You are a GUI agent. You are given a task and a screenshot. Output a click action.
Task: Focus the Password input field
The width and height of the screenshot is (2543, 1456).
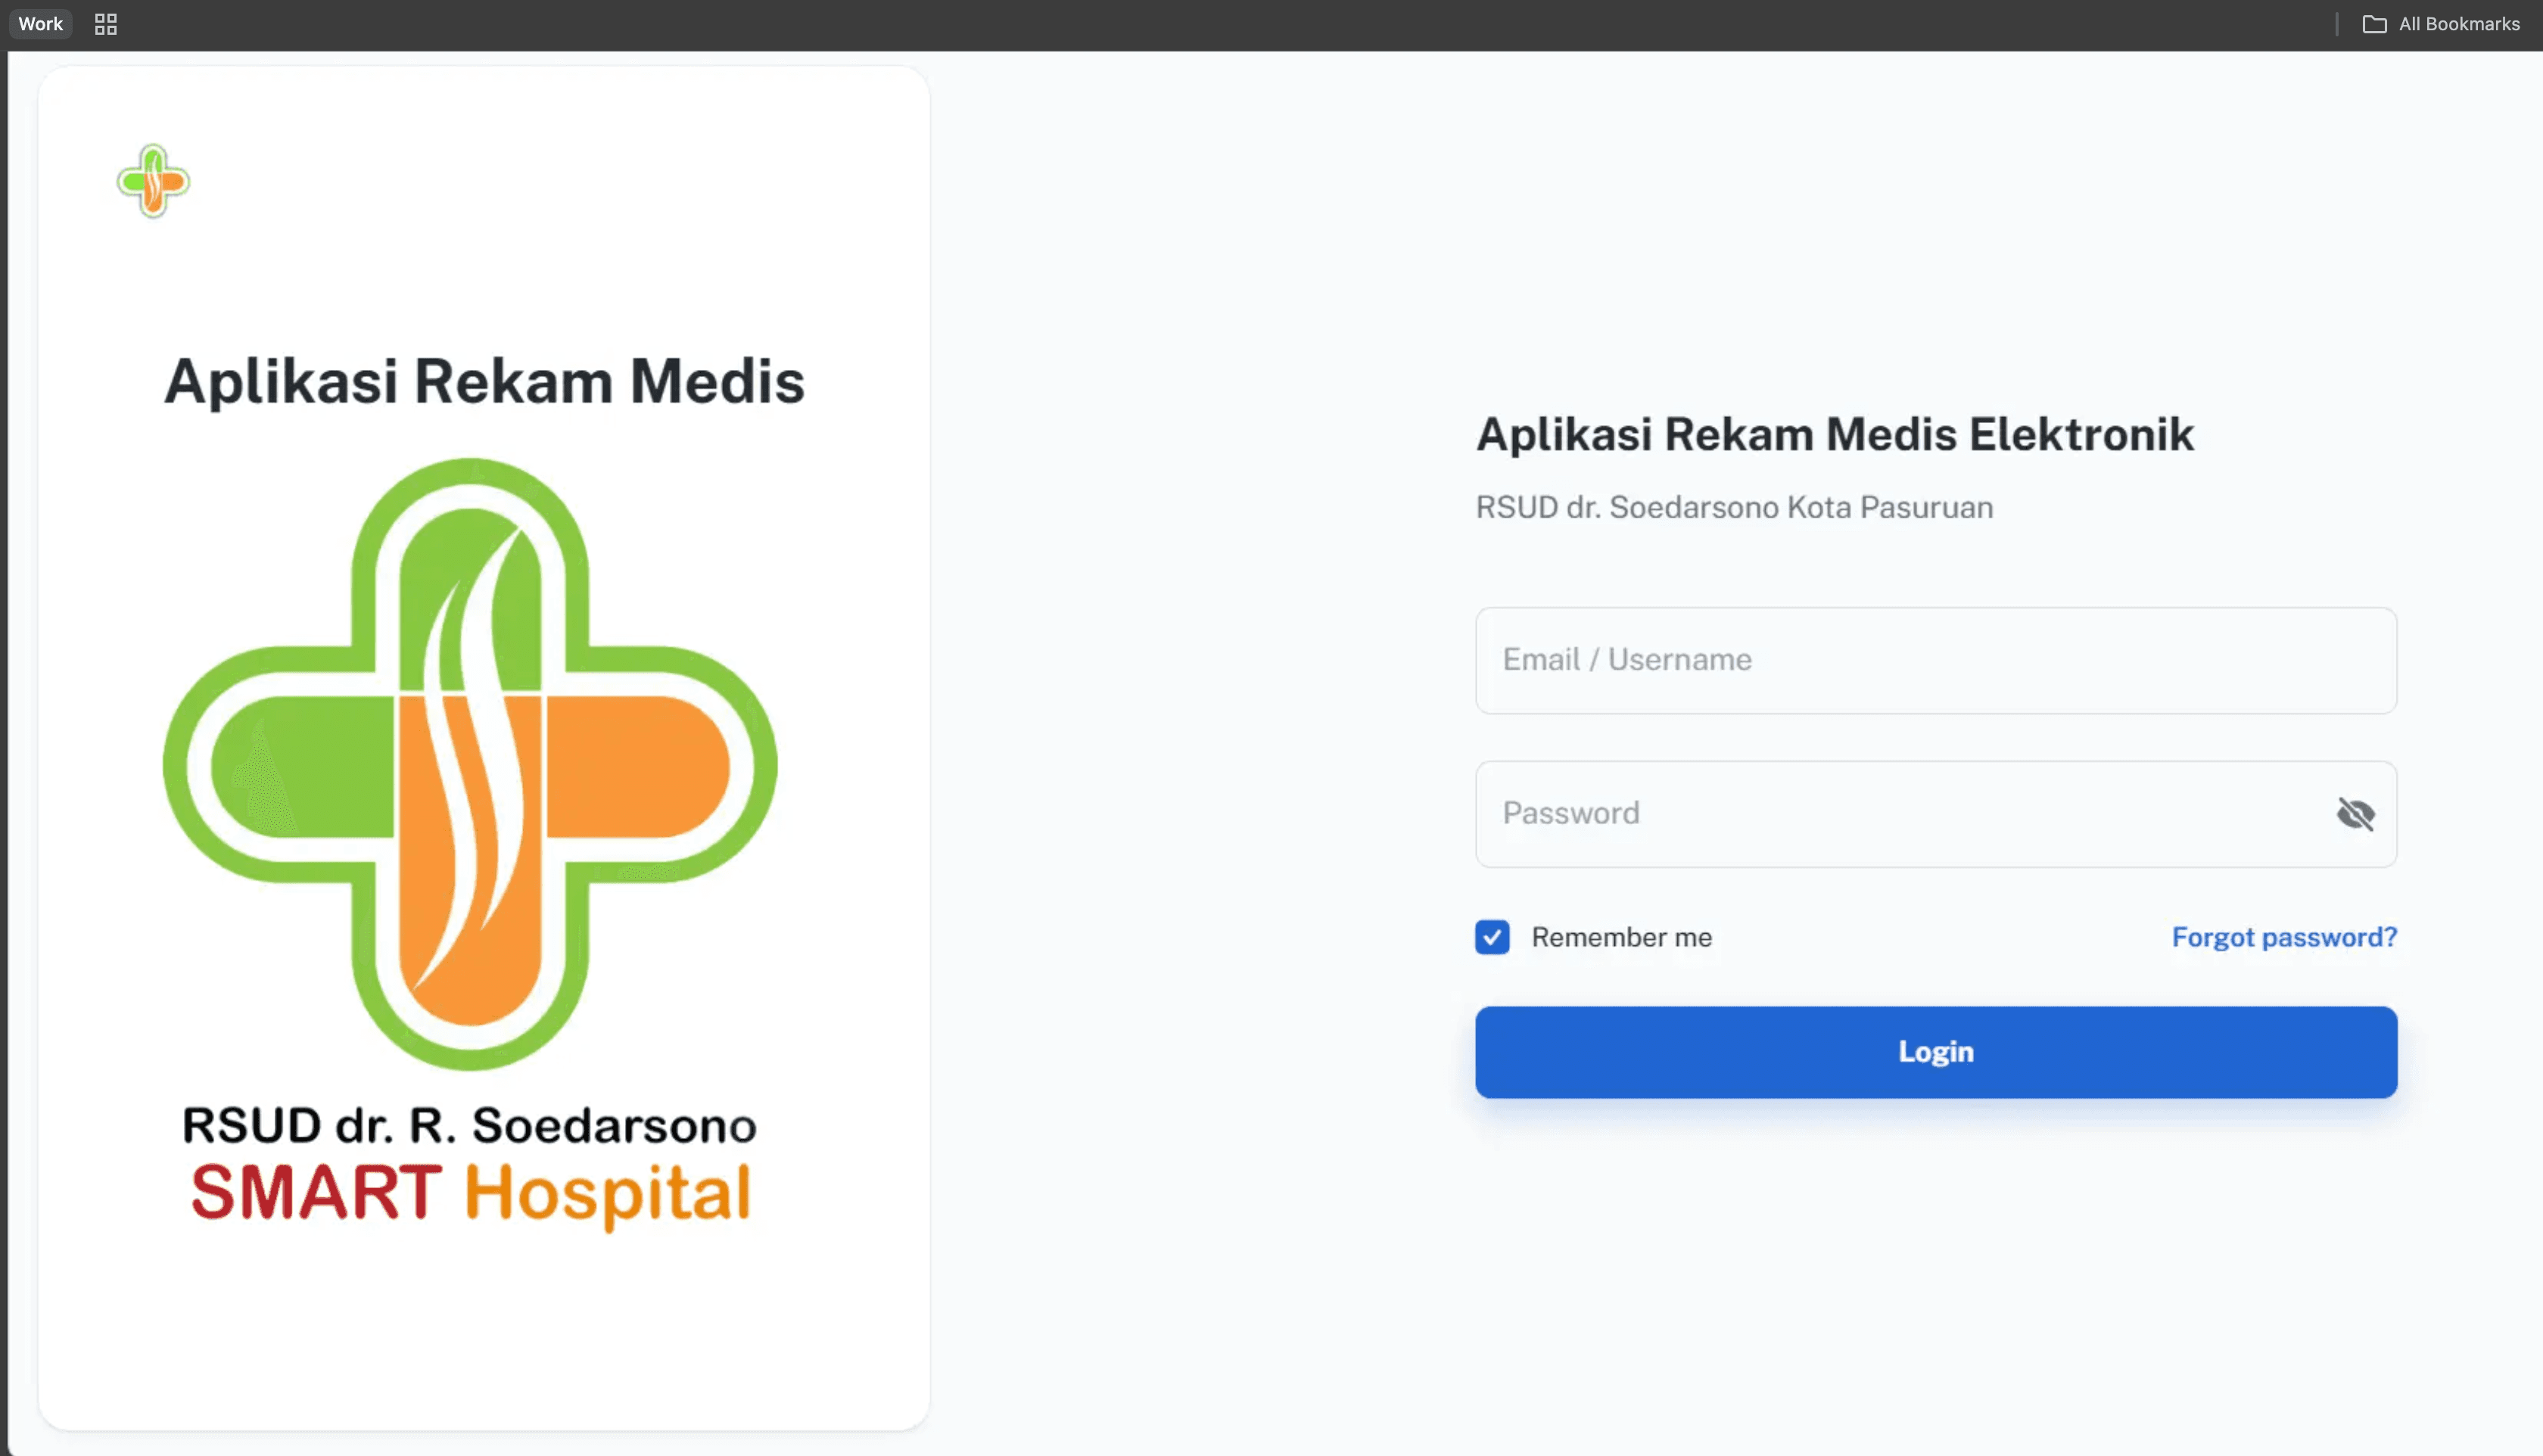point(1935,814)
